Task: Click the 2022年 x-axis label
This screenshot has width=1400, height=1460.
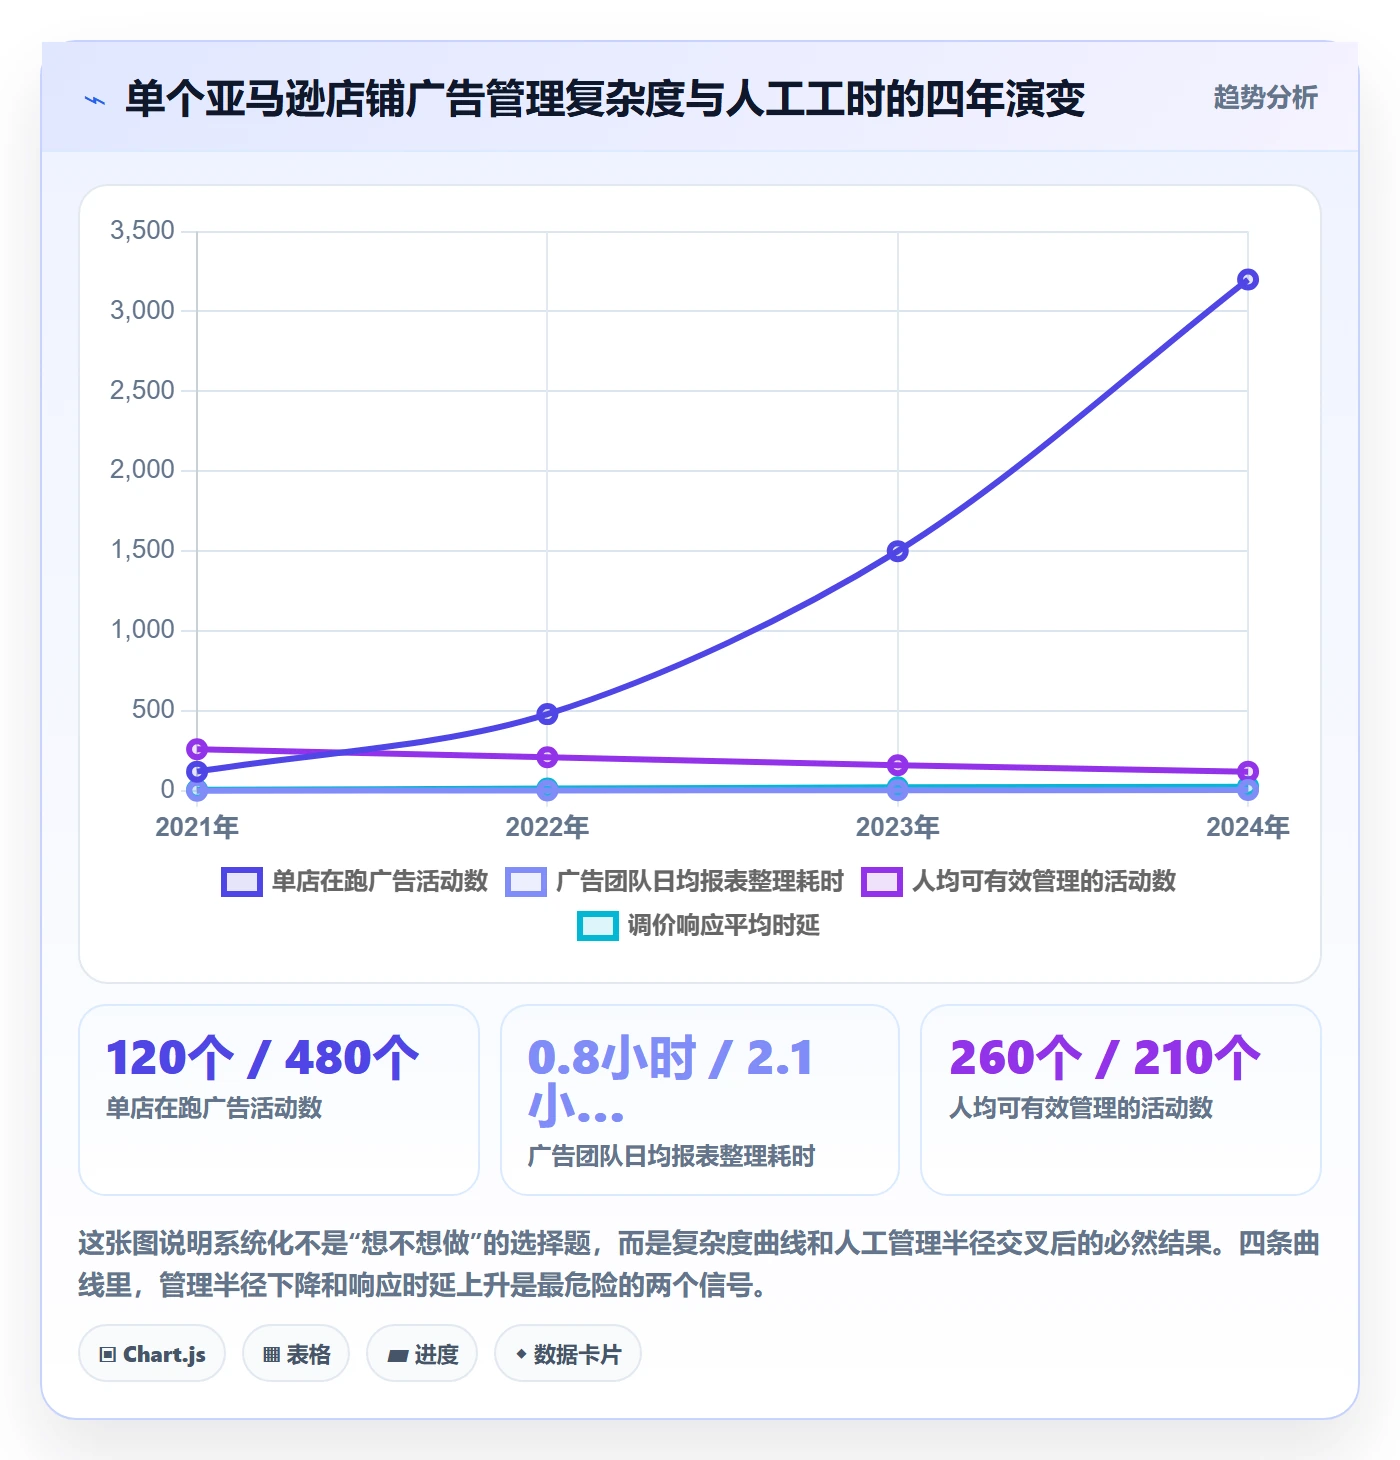Action: pos(547,827)
